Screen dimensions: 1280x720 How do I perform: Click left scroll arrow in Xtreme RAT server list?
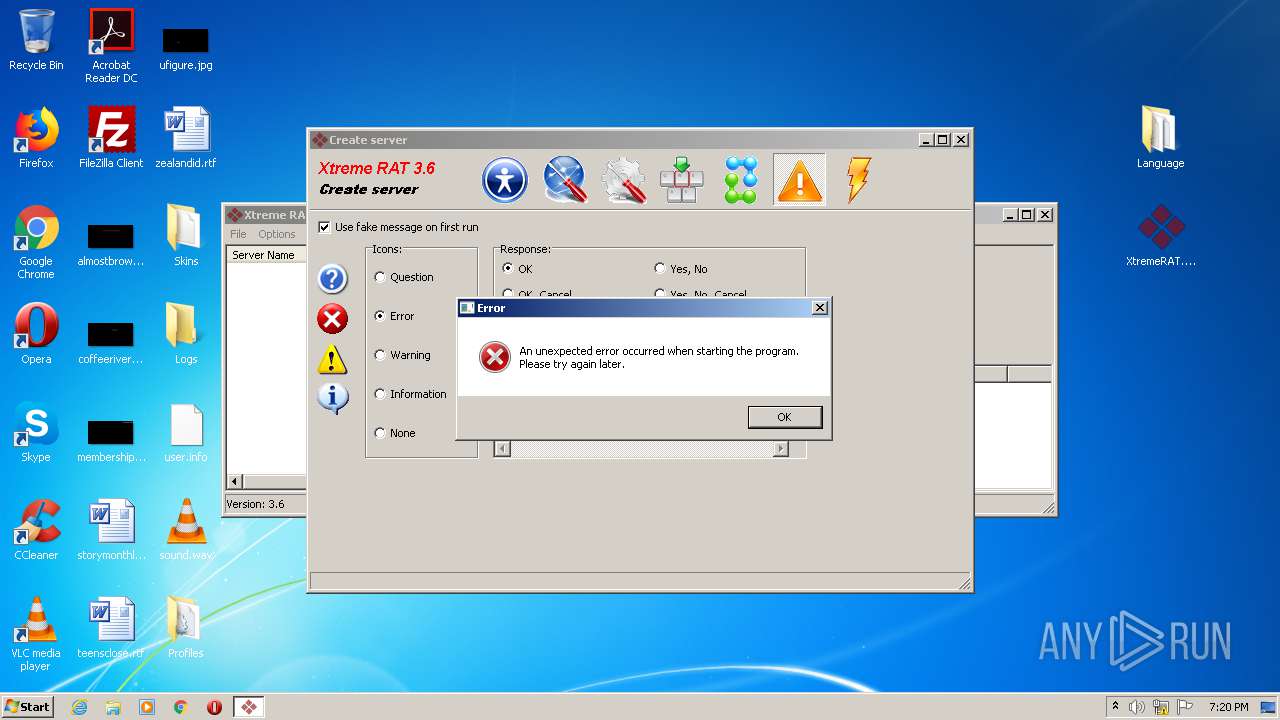click(x=236, y=481)
